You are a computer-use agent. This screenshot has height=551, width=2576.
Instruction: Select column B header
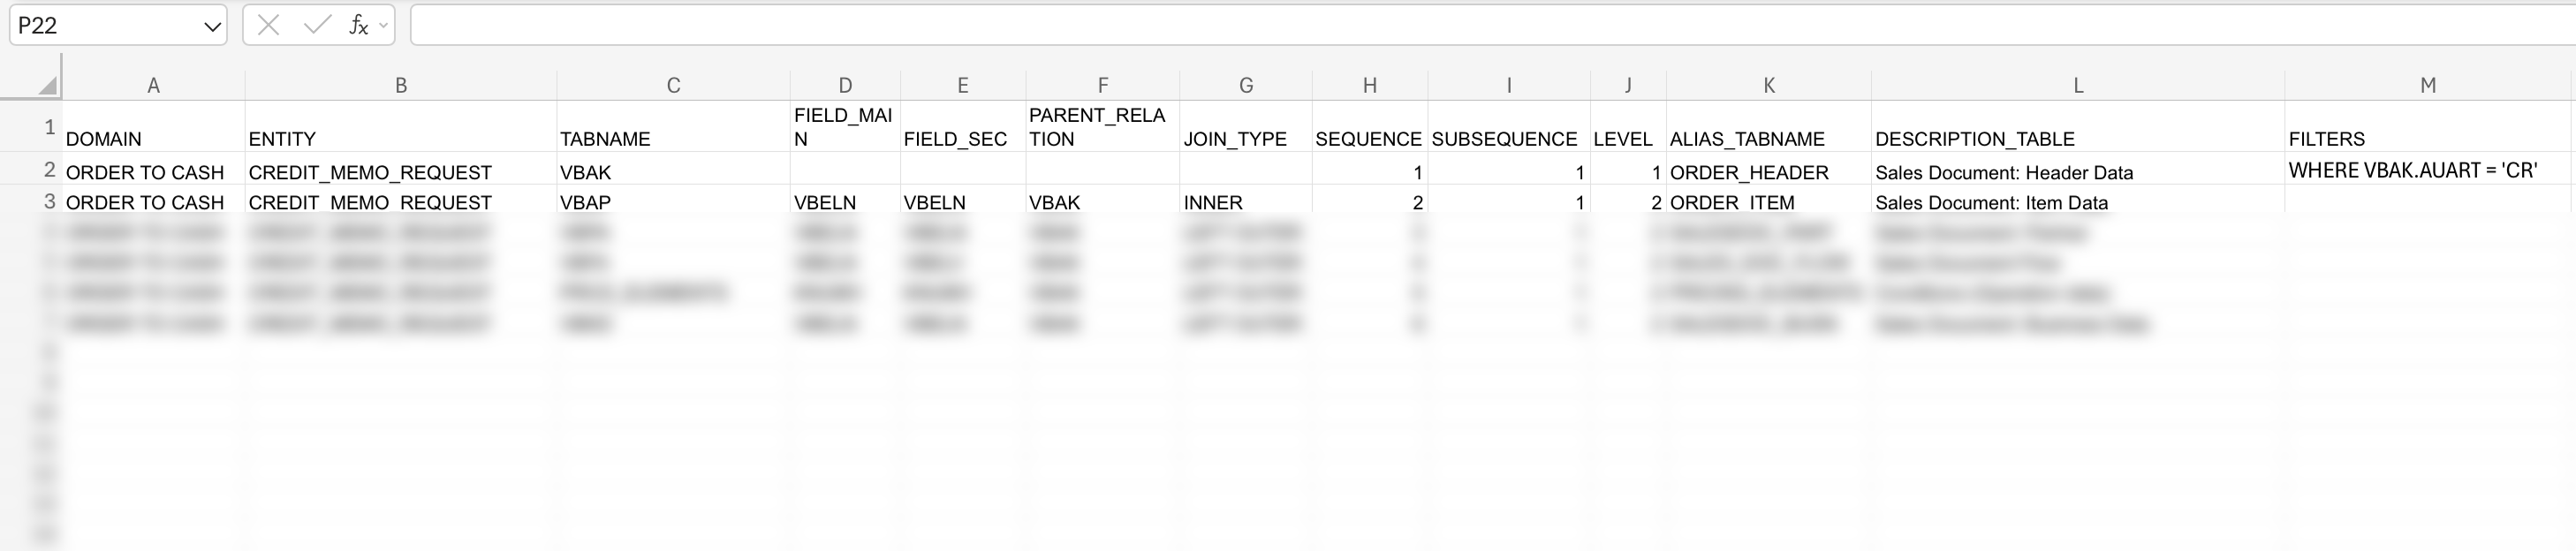pos(400,86)
